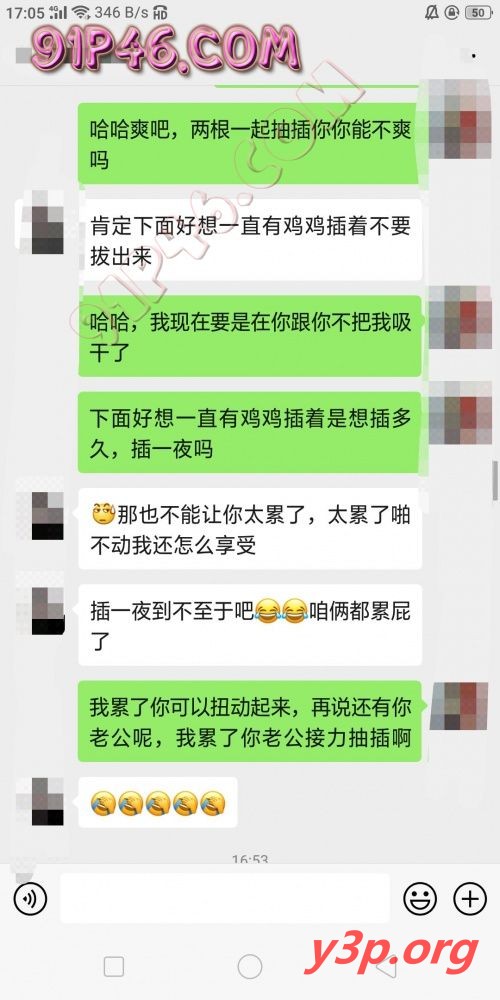
Task: Tap the last green sent message bubble
Action: (250, 721)
